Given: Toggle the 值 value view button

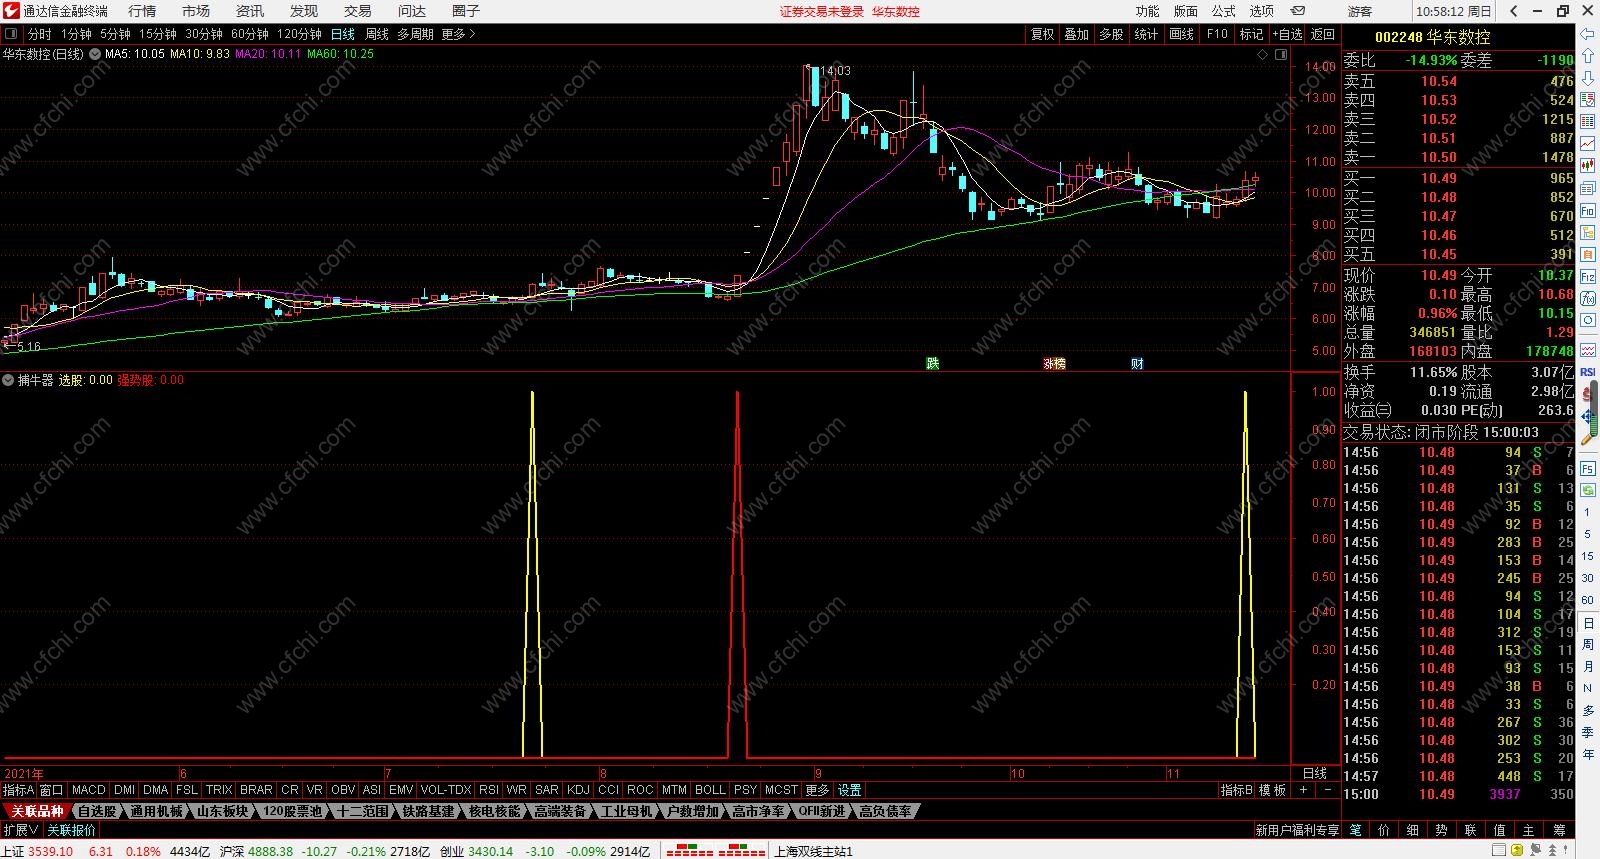Looking at the screenshot, I should [x=1499, y=830].
